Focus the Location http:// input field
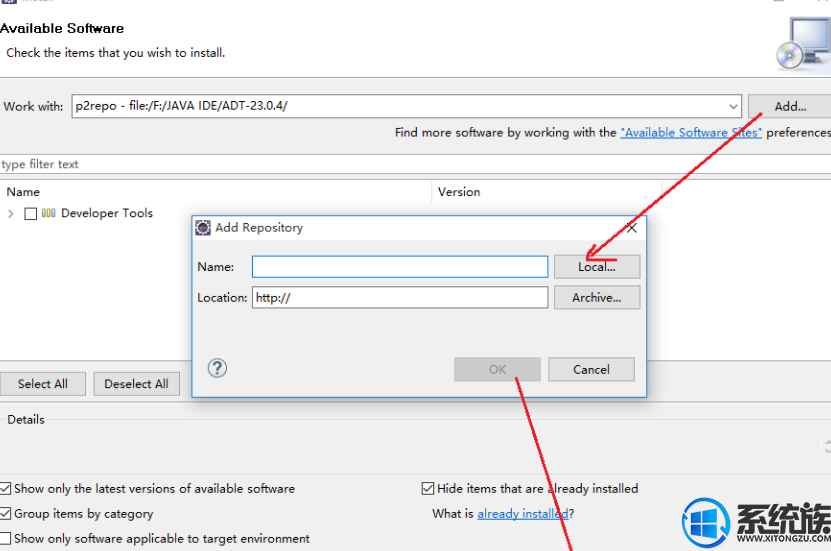The height and width of the screenshot is (551, 831). 400,297
